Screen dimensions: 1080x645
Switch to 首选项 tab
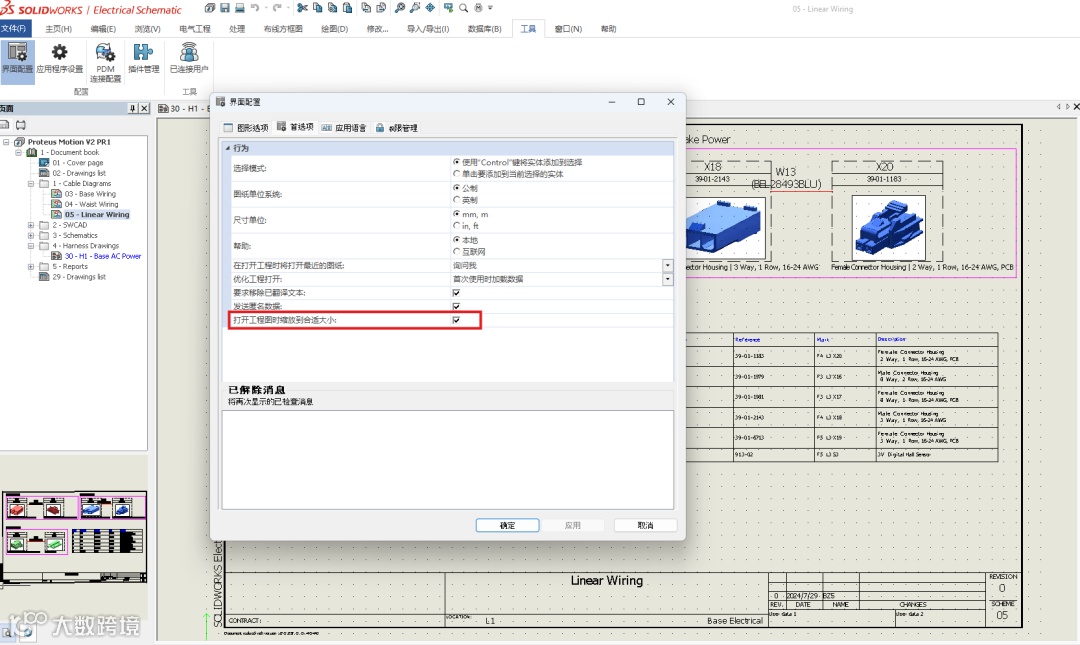pos(295,127)
